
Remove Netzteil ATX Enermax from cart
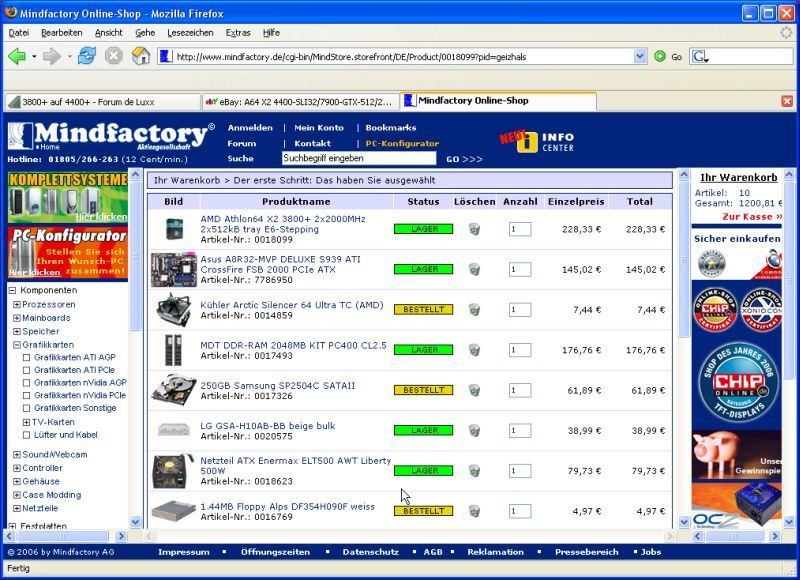474,470
